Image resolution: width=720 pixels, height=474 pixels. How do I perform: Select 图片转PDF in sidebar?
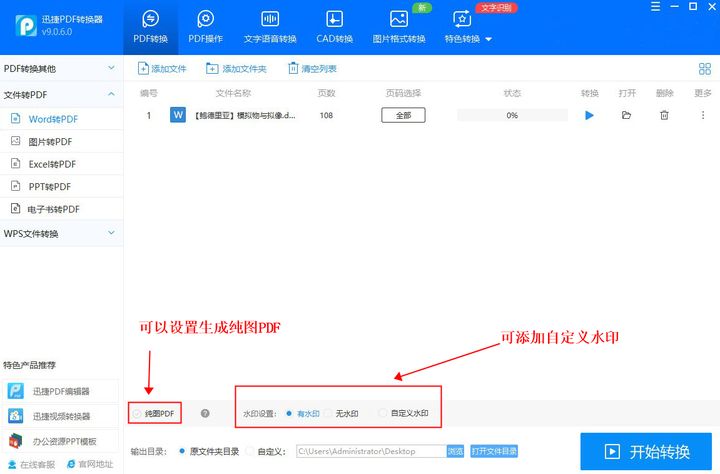click(x=62, y=141)
